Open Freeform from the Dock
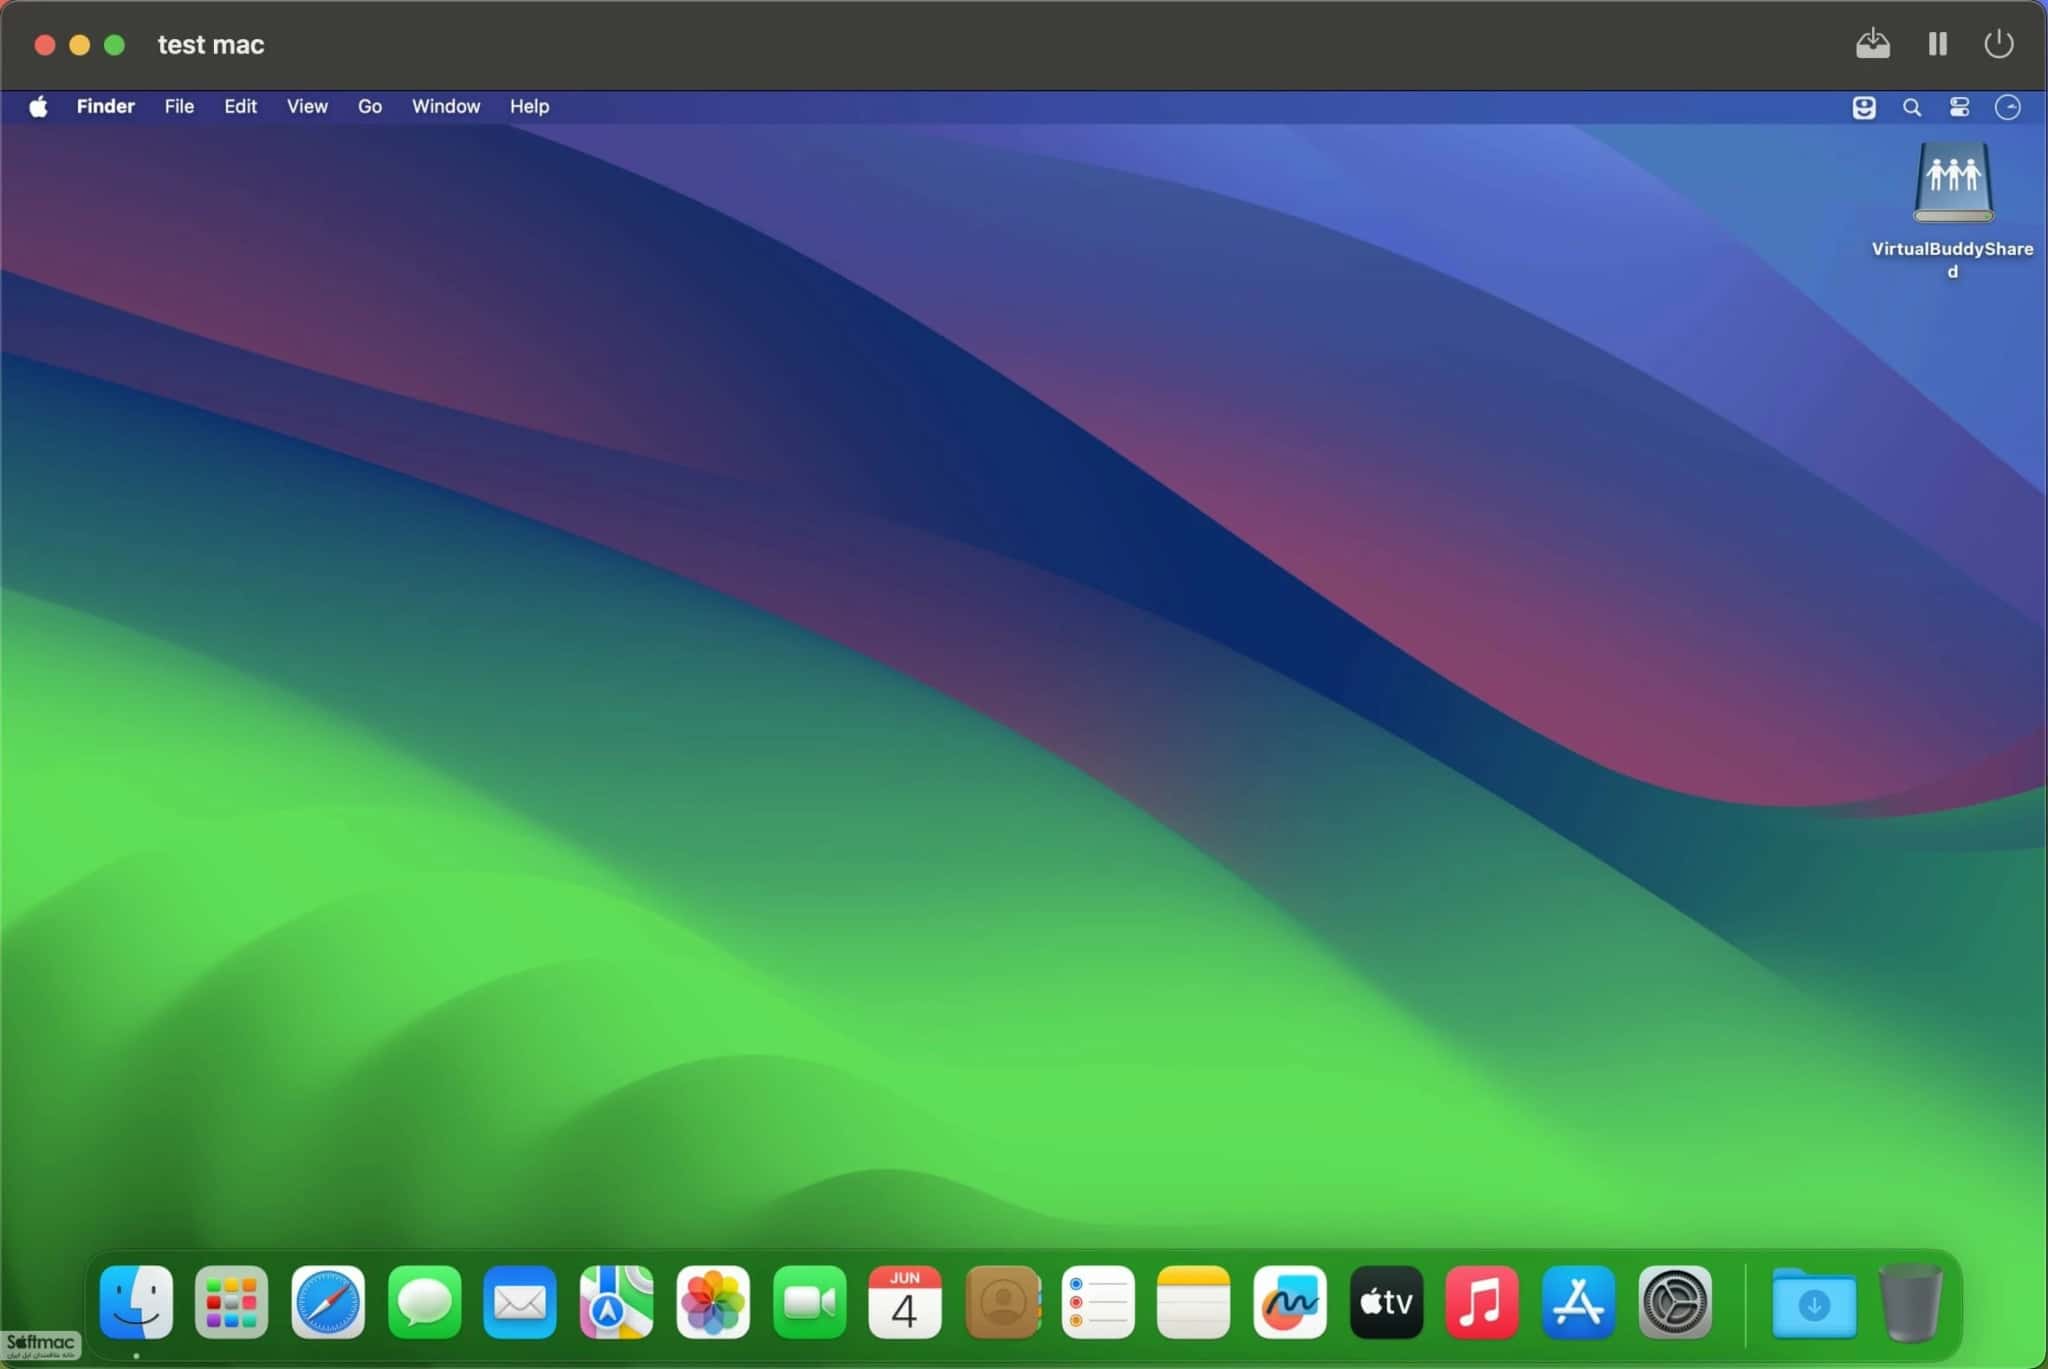 1289,1302
